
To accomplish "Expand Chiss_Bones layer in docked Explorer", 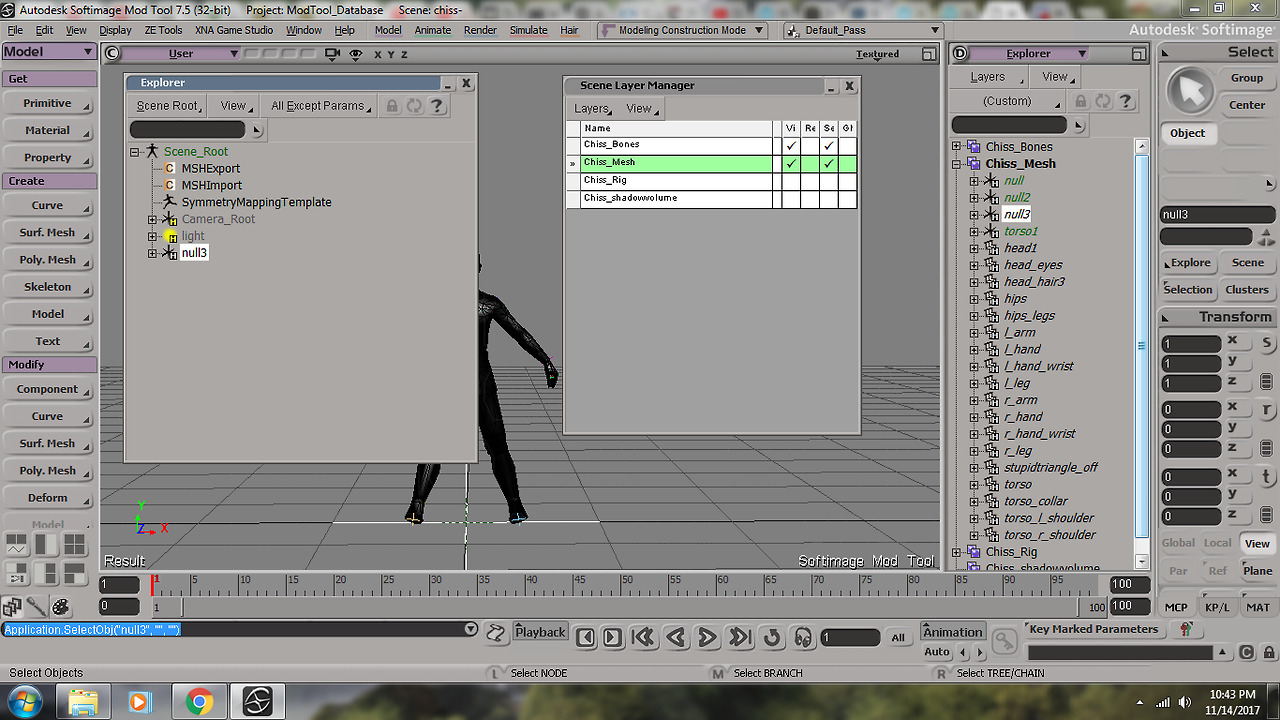I will 956,147.
